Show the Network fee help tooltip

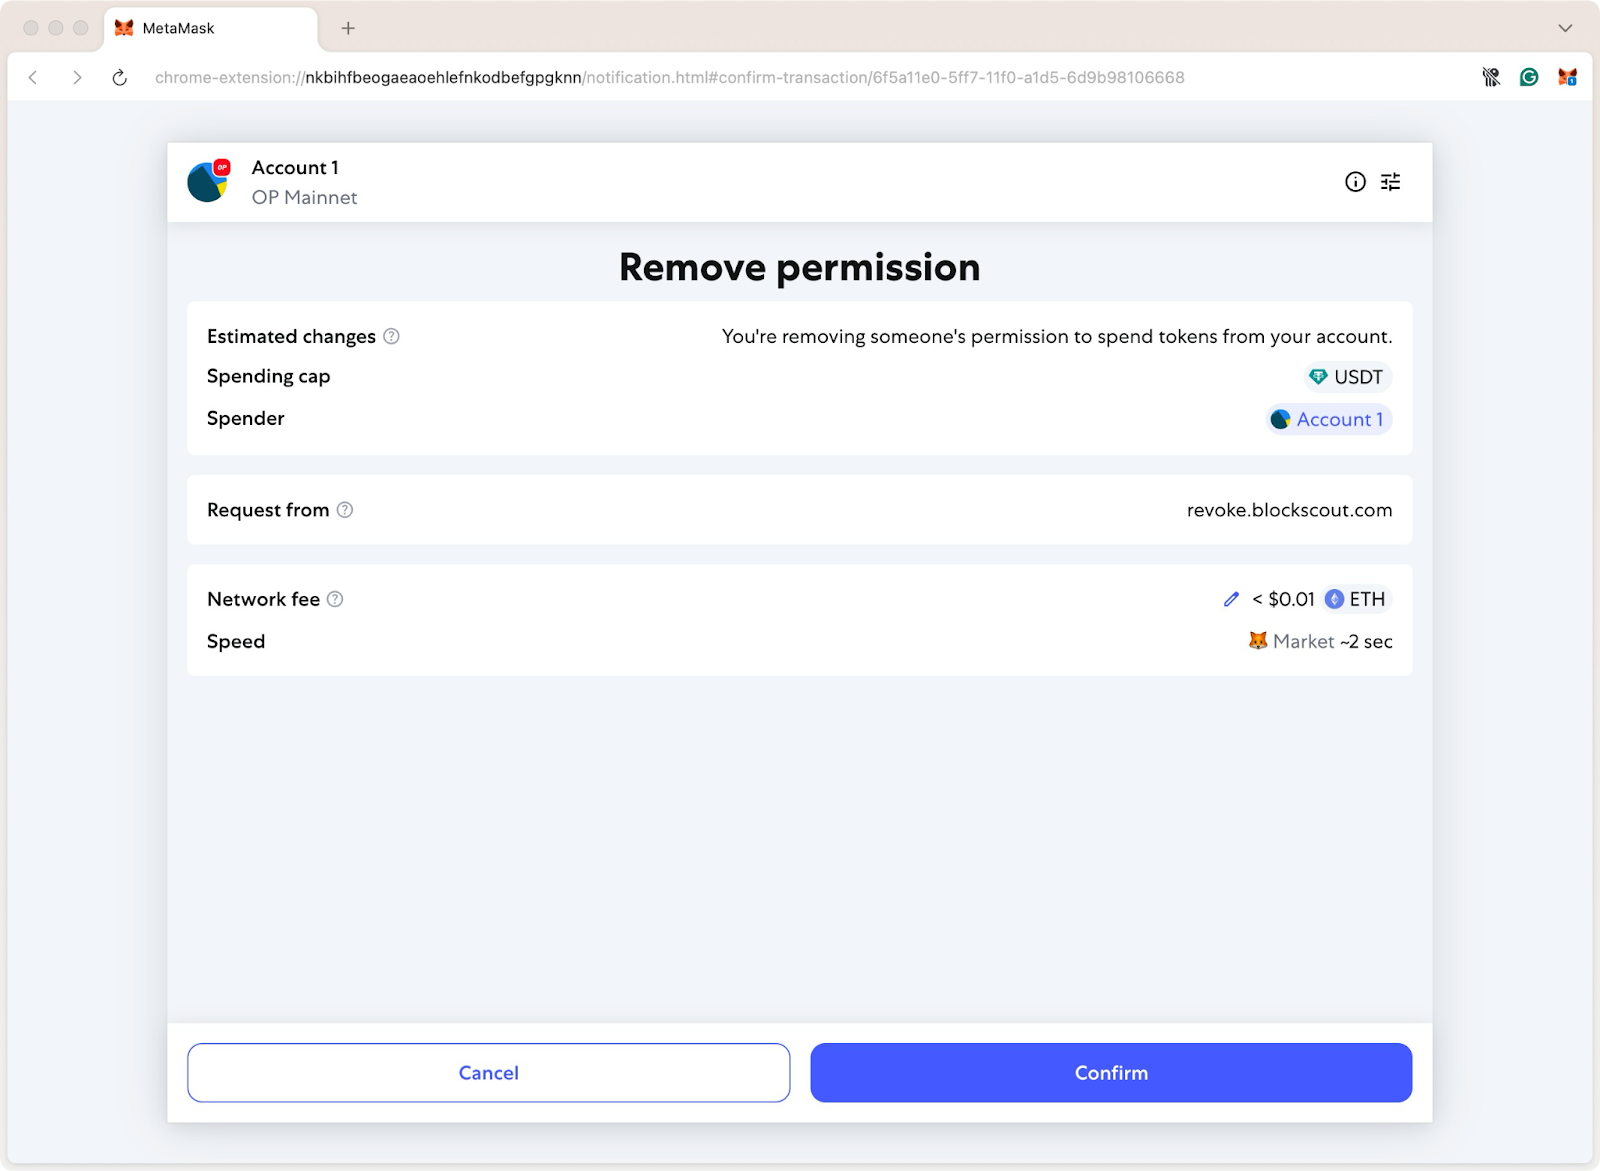(x=335, y=599)
